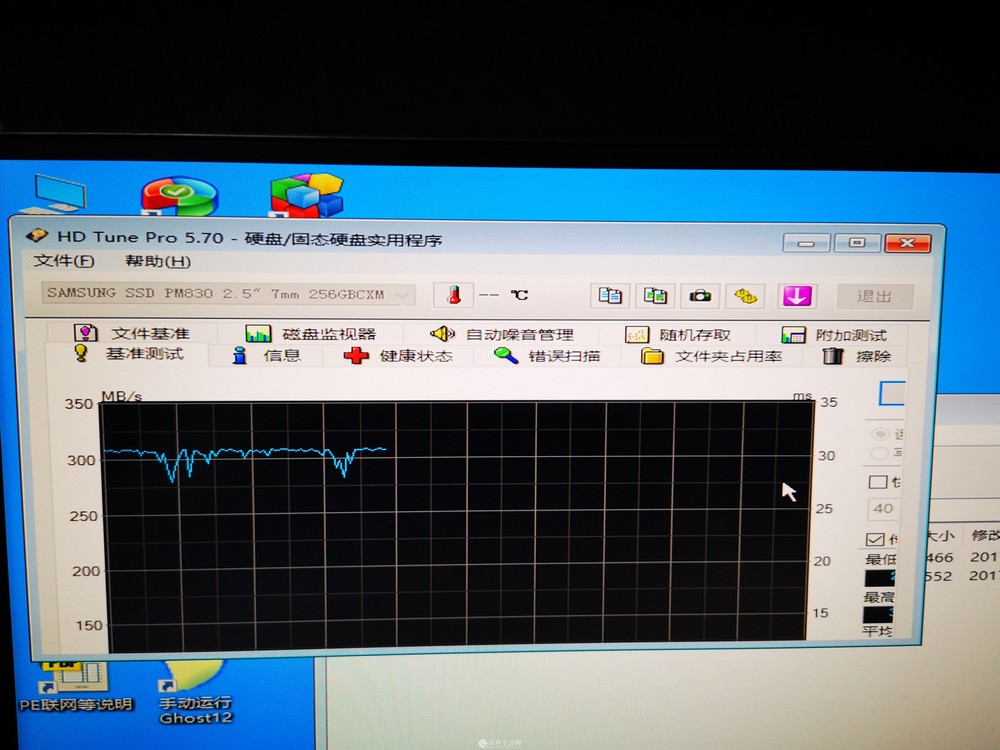The image size is (1000, 750).
Task: Click the 退出 button
Action: tap(874, 296)
